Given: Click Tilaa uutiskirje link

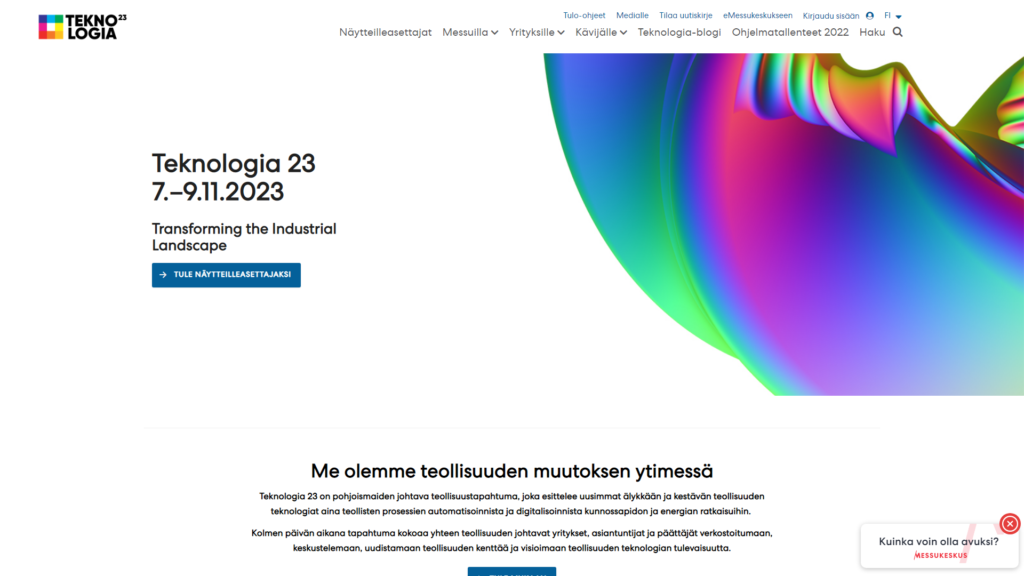Looking at the screenshot, I should (686, 16).
